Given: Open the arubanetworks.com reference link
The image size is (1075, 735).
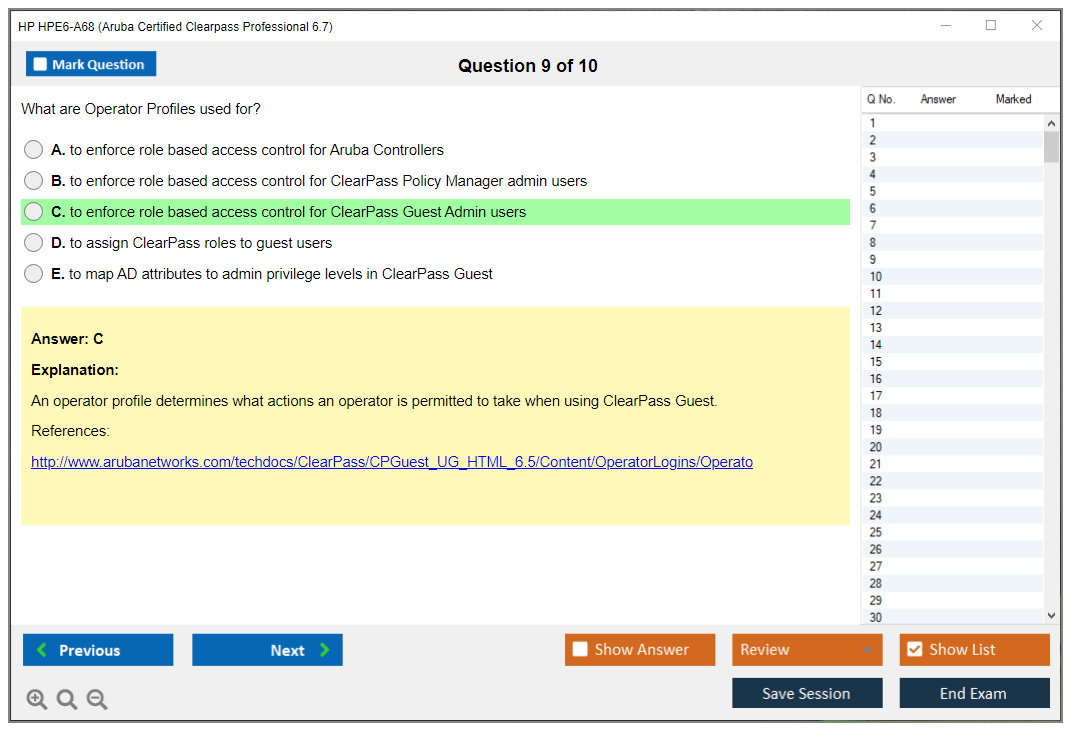Looking at the screenshot, I should click(391, 462).
